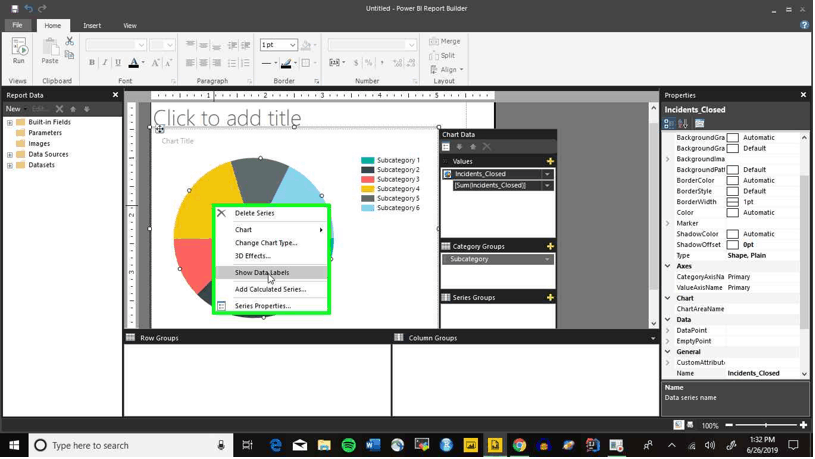Switch to the View ribbon tab
Image resolution: width=815 pixels, height=459 pixels.
point(130,25)
